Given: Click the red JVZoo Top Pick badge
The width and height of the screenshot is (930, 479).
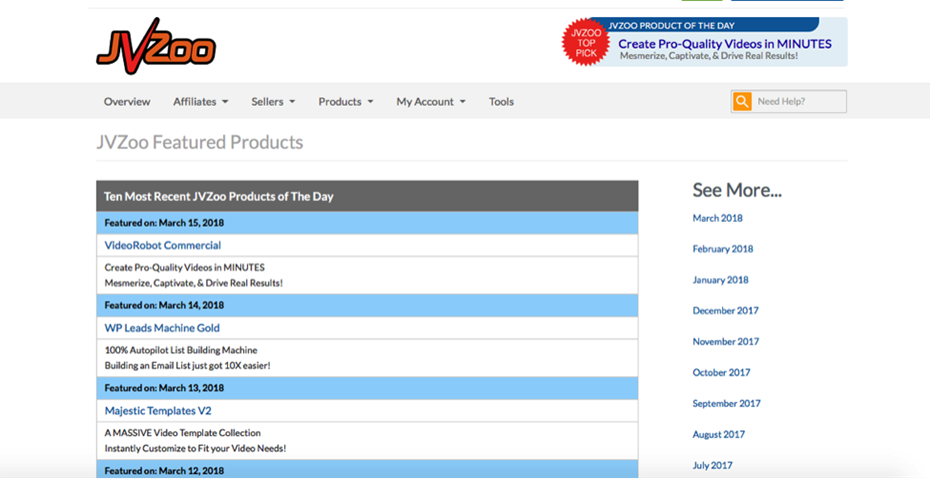Looking at the screenshot, I should click(585, 42).
